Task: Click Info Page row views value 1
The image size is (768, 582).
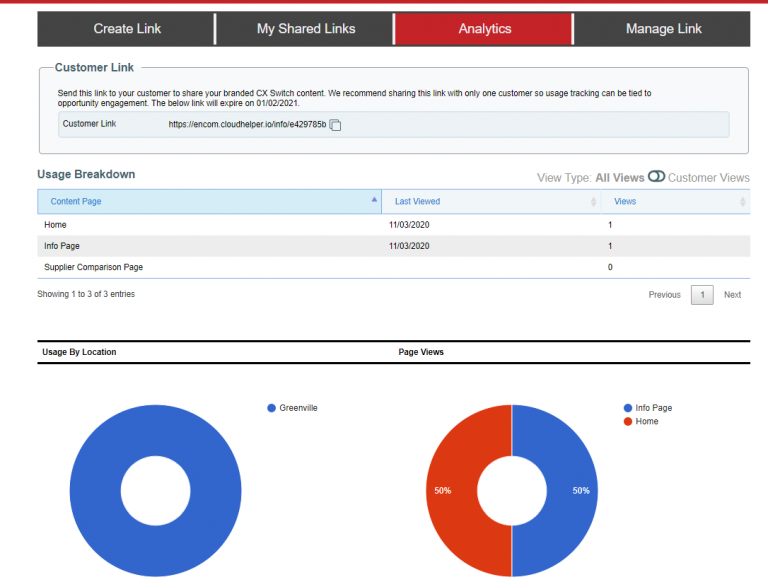Action: pos(610,246)
